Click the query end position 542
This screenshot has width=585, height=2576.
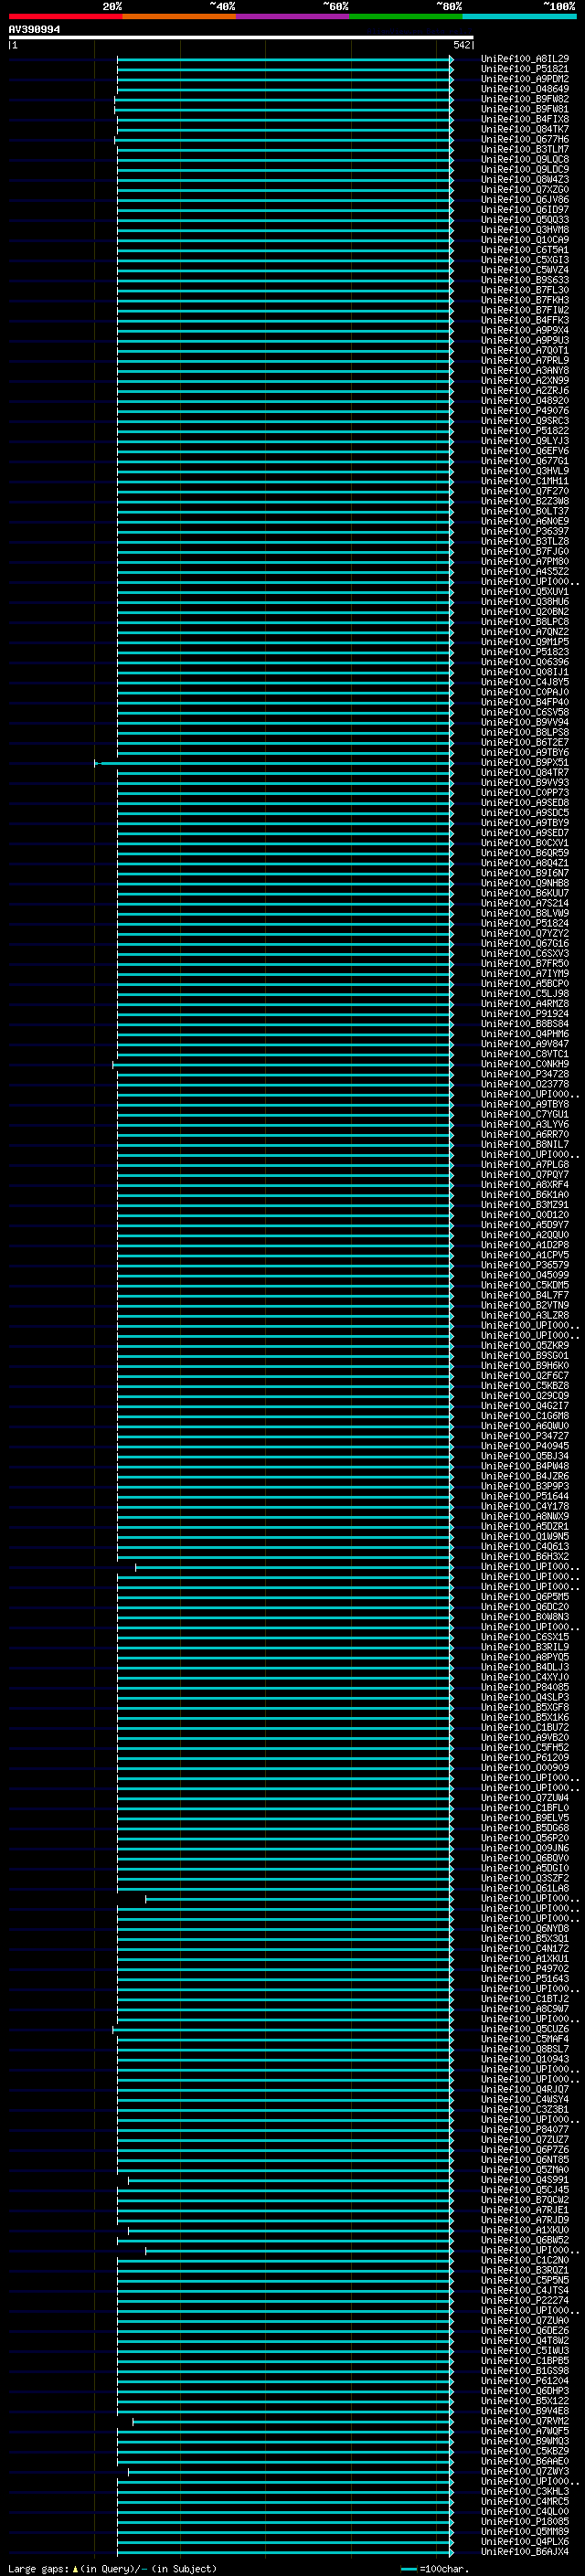point(461,45)
